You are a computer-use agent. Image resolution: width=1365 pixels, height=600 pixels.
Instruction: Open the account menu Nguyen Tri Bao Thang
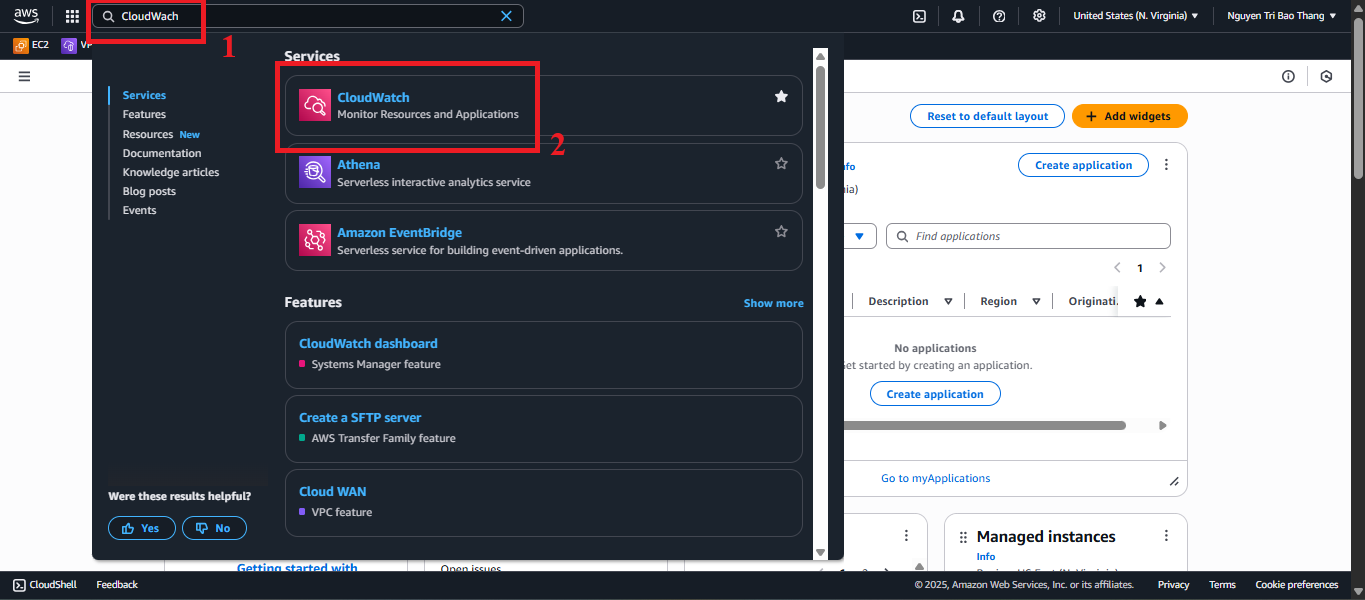1281,16
